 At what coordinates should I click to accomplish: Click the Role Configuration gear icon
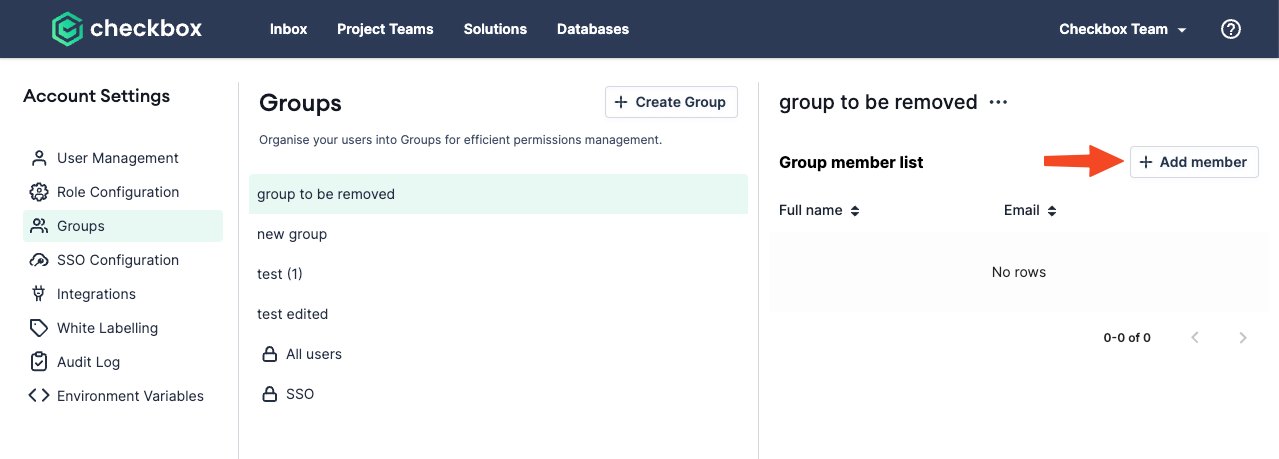pyautogui.click(x=39, y=192)
